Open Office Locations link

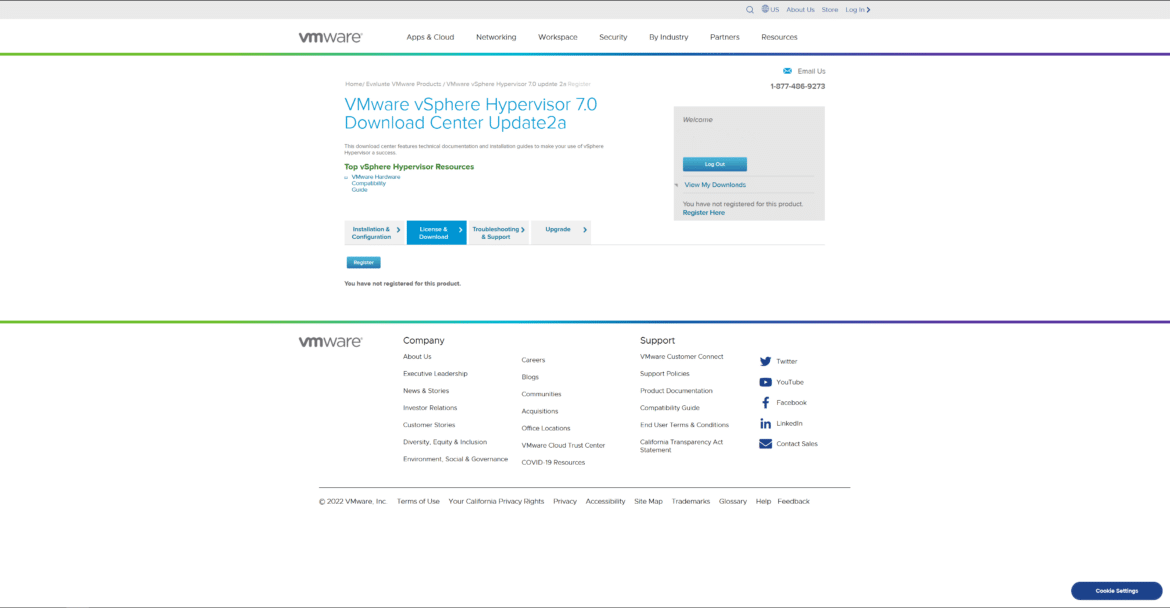545,429
